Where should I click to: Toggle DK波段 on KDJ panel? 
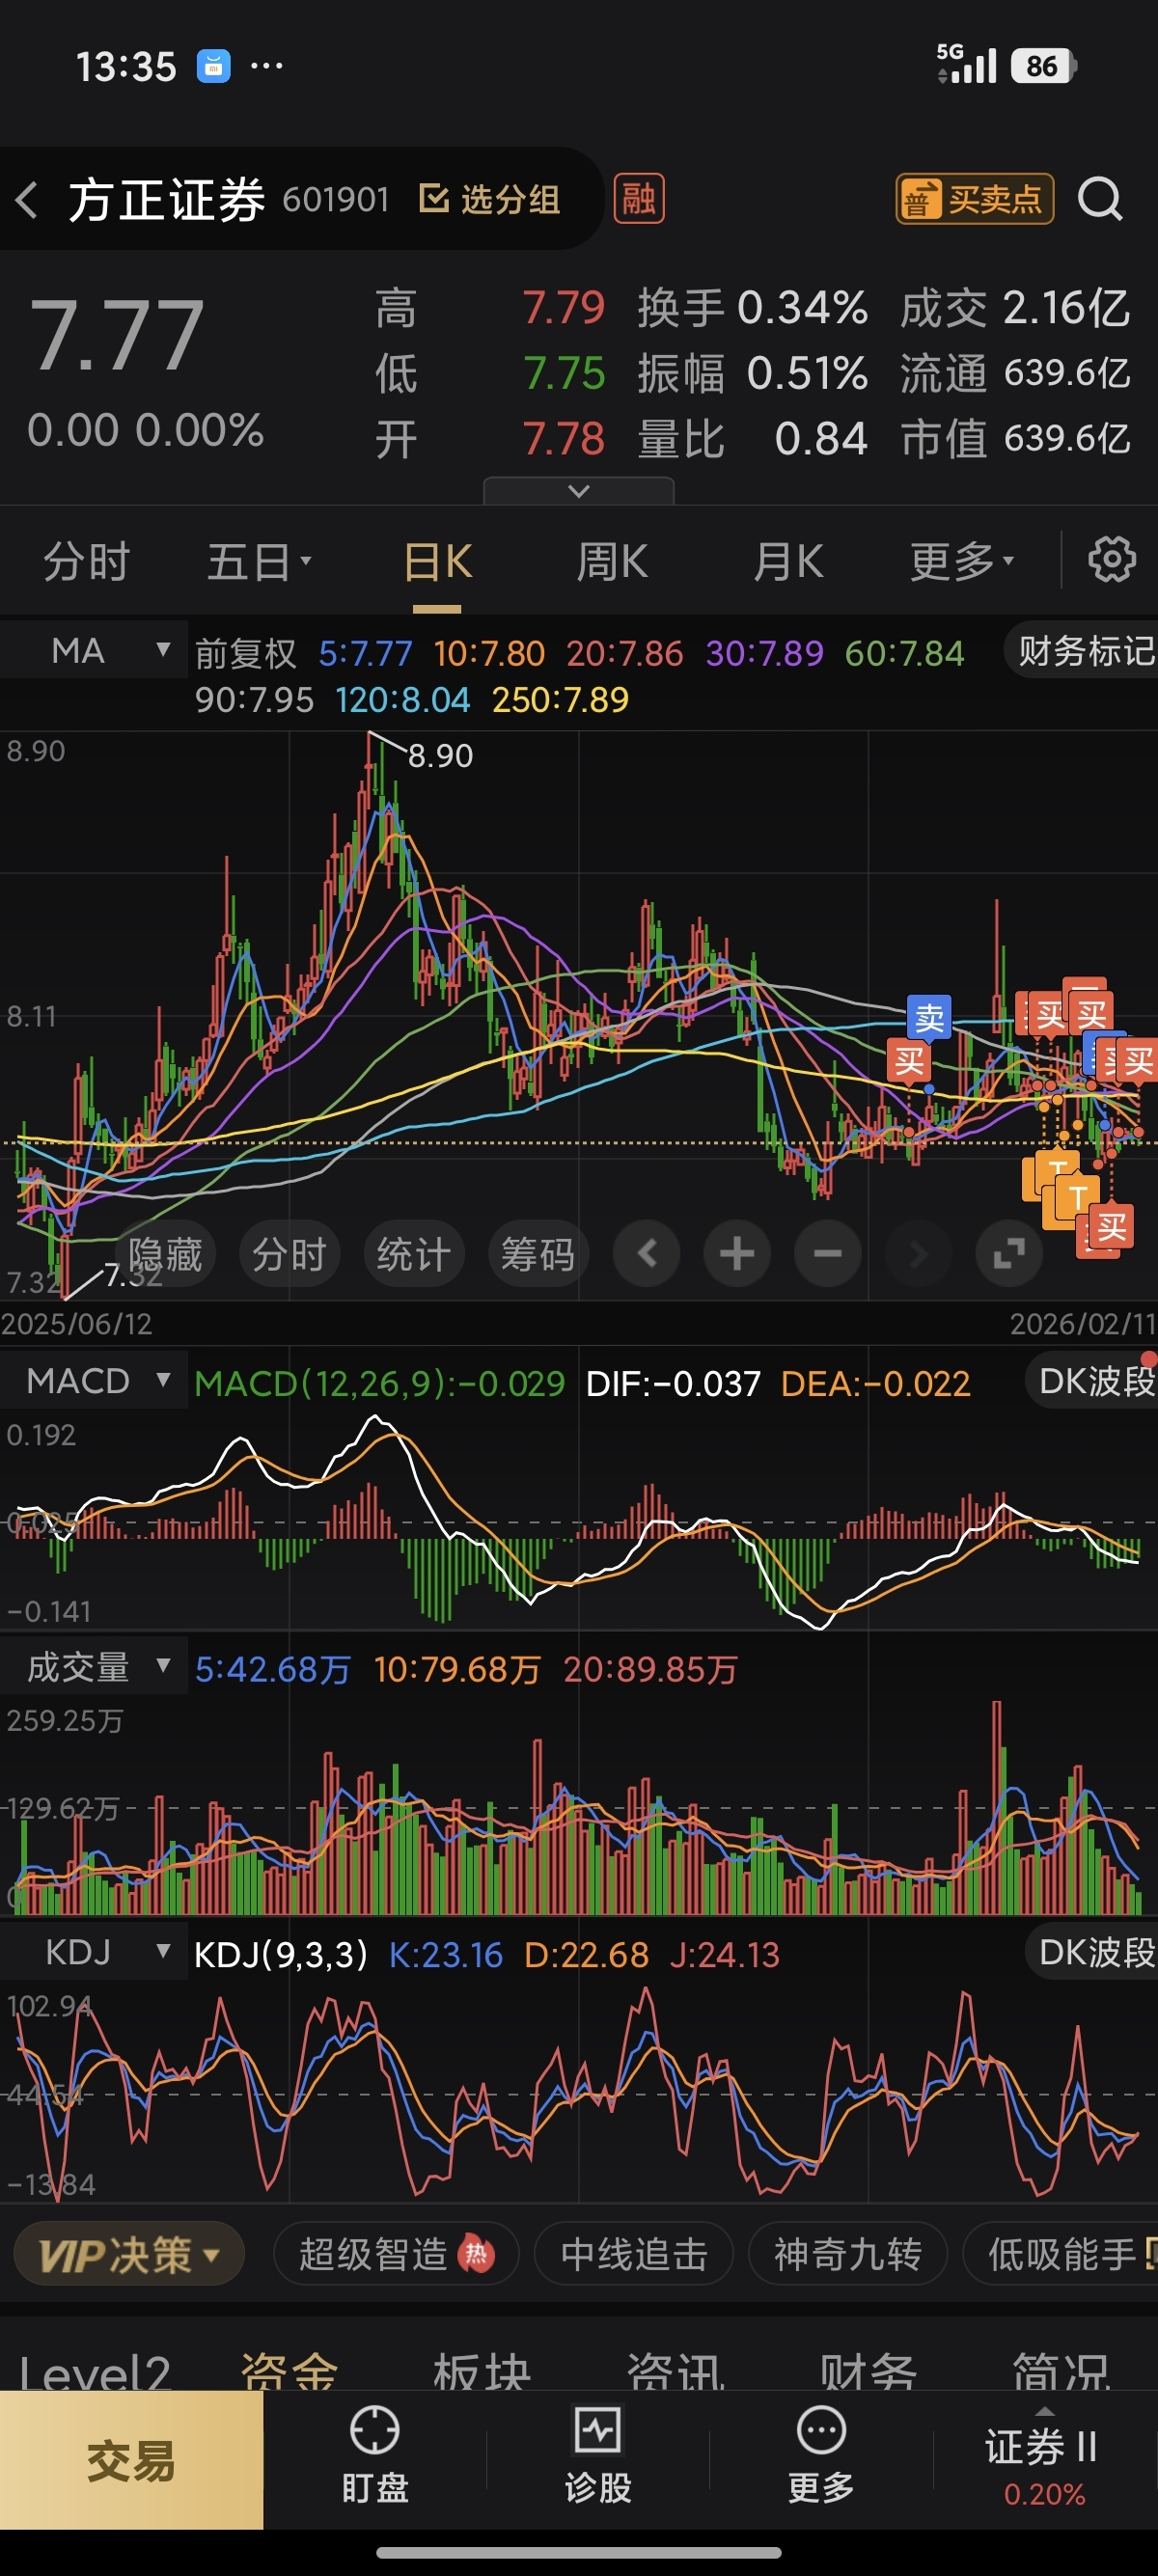coord(1094,1951)
